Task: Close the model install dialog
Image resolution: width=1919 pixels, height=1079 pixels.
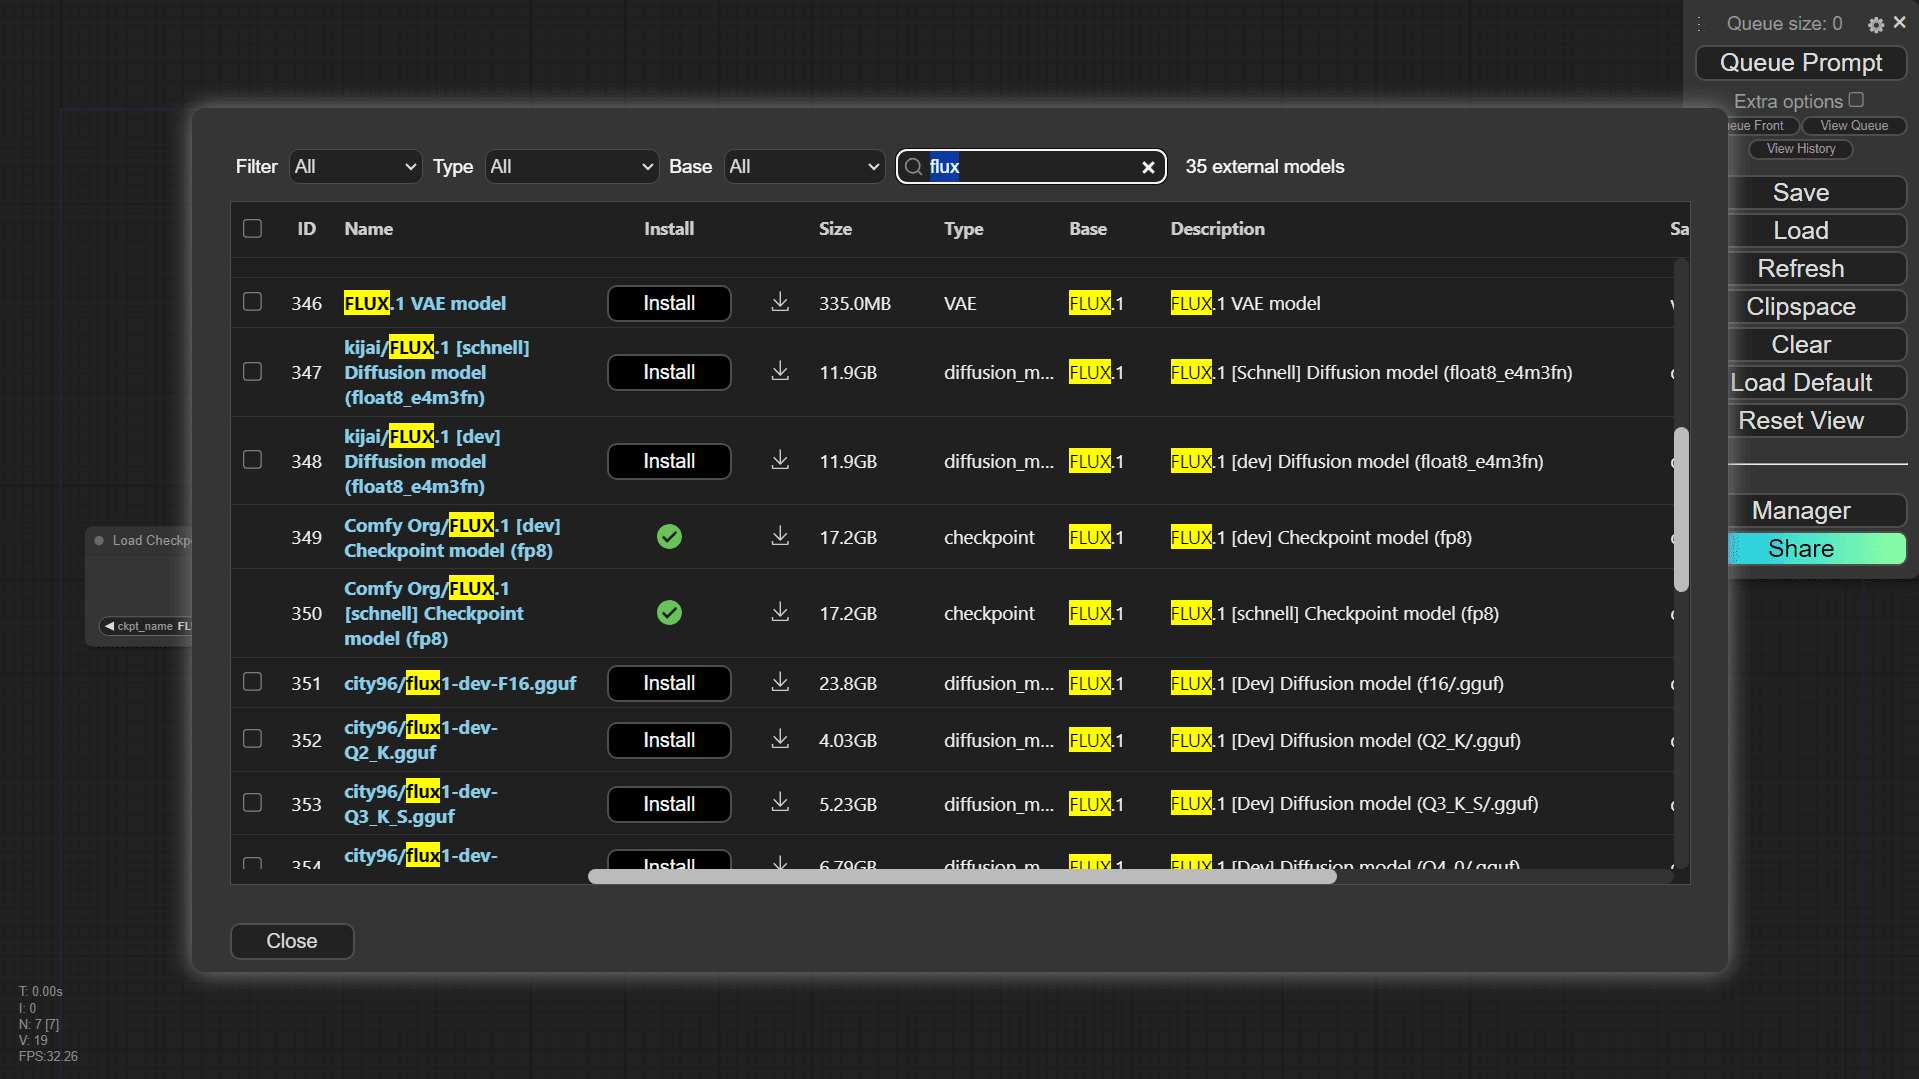Action: point(291,940)
